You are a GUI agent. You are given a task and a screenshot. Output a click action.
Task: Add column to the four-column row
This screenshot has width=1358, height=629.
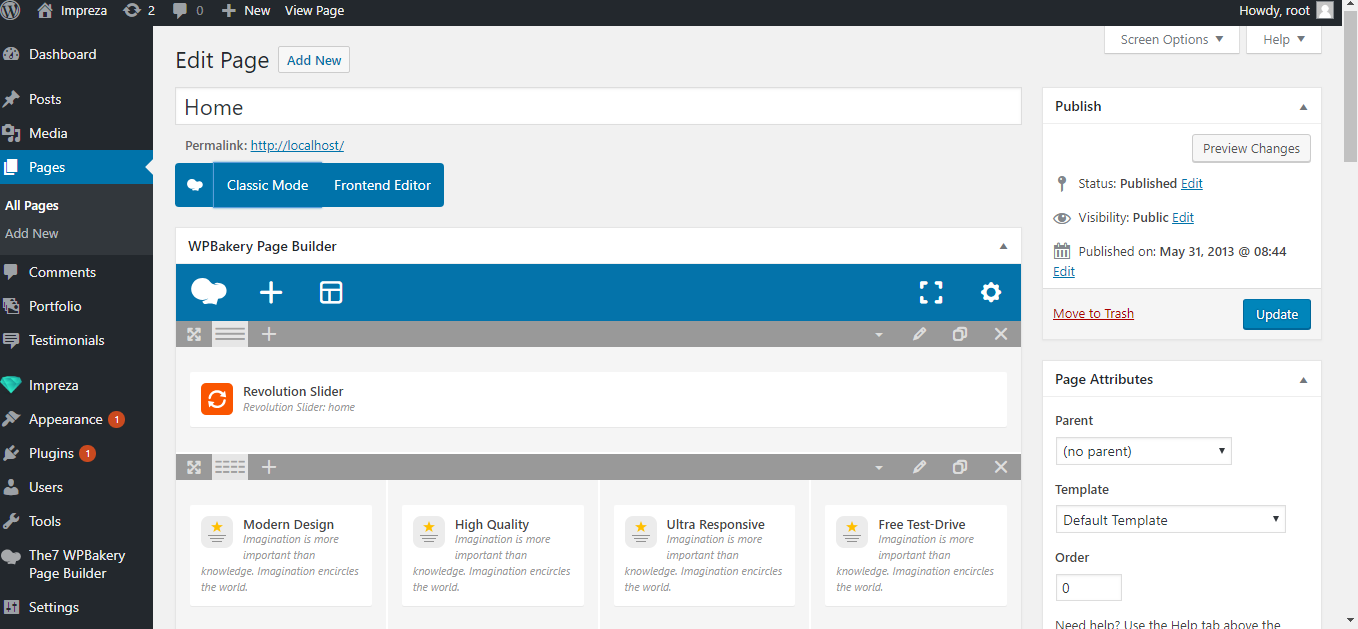(x=269, y=467)
